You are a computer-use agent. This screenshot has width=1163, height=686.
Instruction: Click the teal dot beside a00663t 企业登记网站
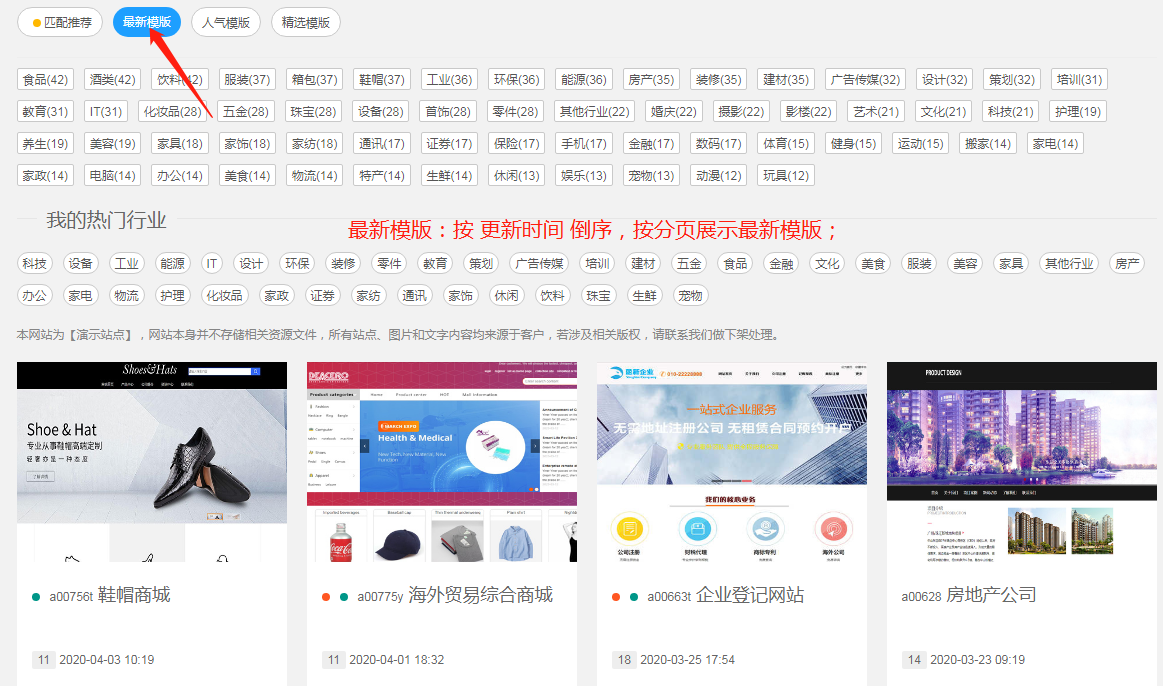click(x=634, y=597)
